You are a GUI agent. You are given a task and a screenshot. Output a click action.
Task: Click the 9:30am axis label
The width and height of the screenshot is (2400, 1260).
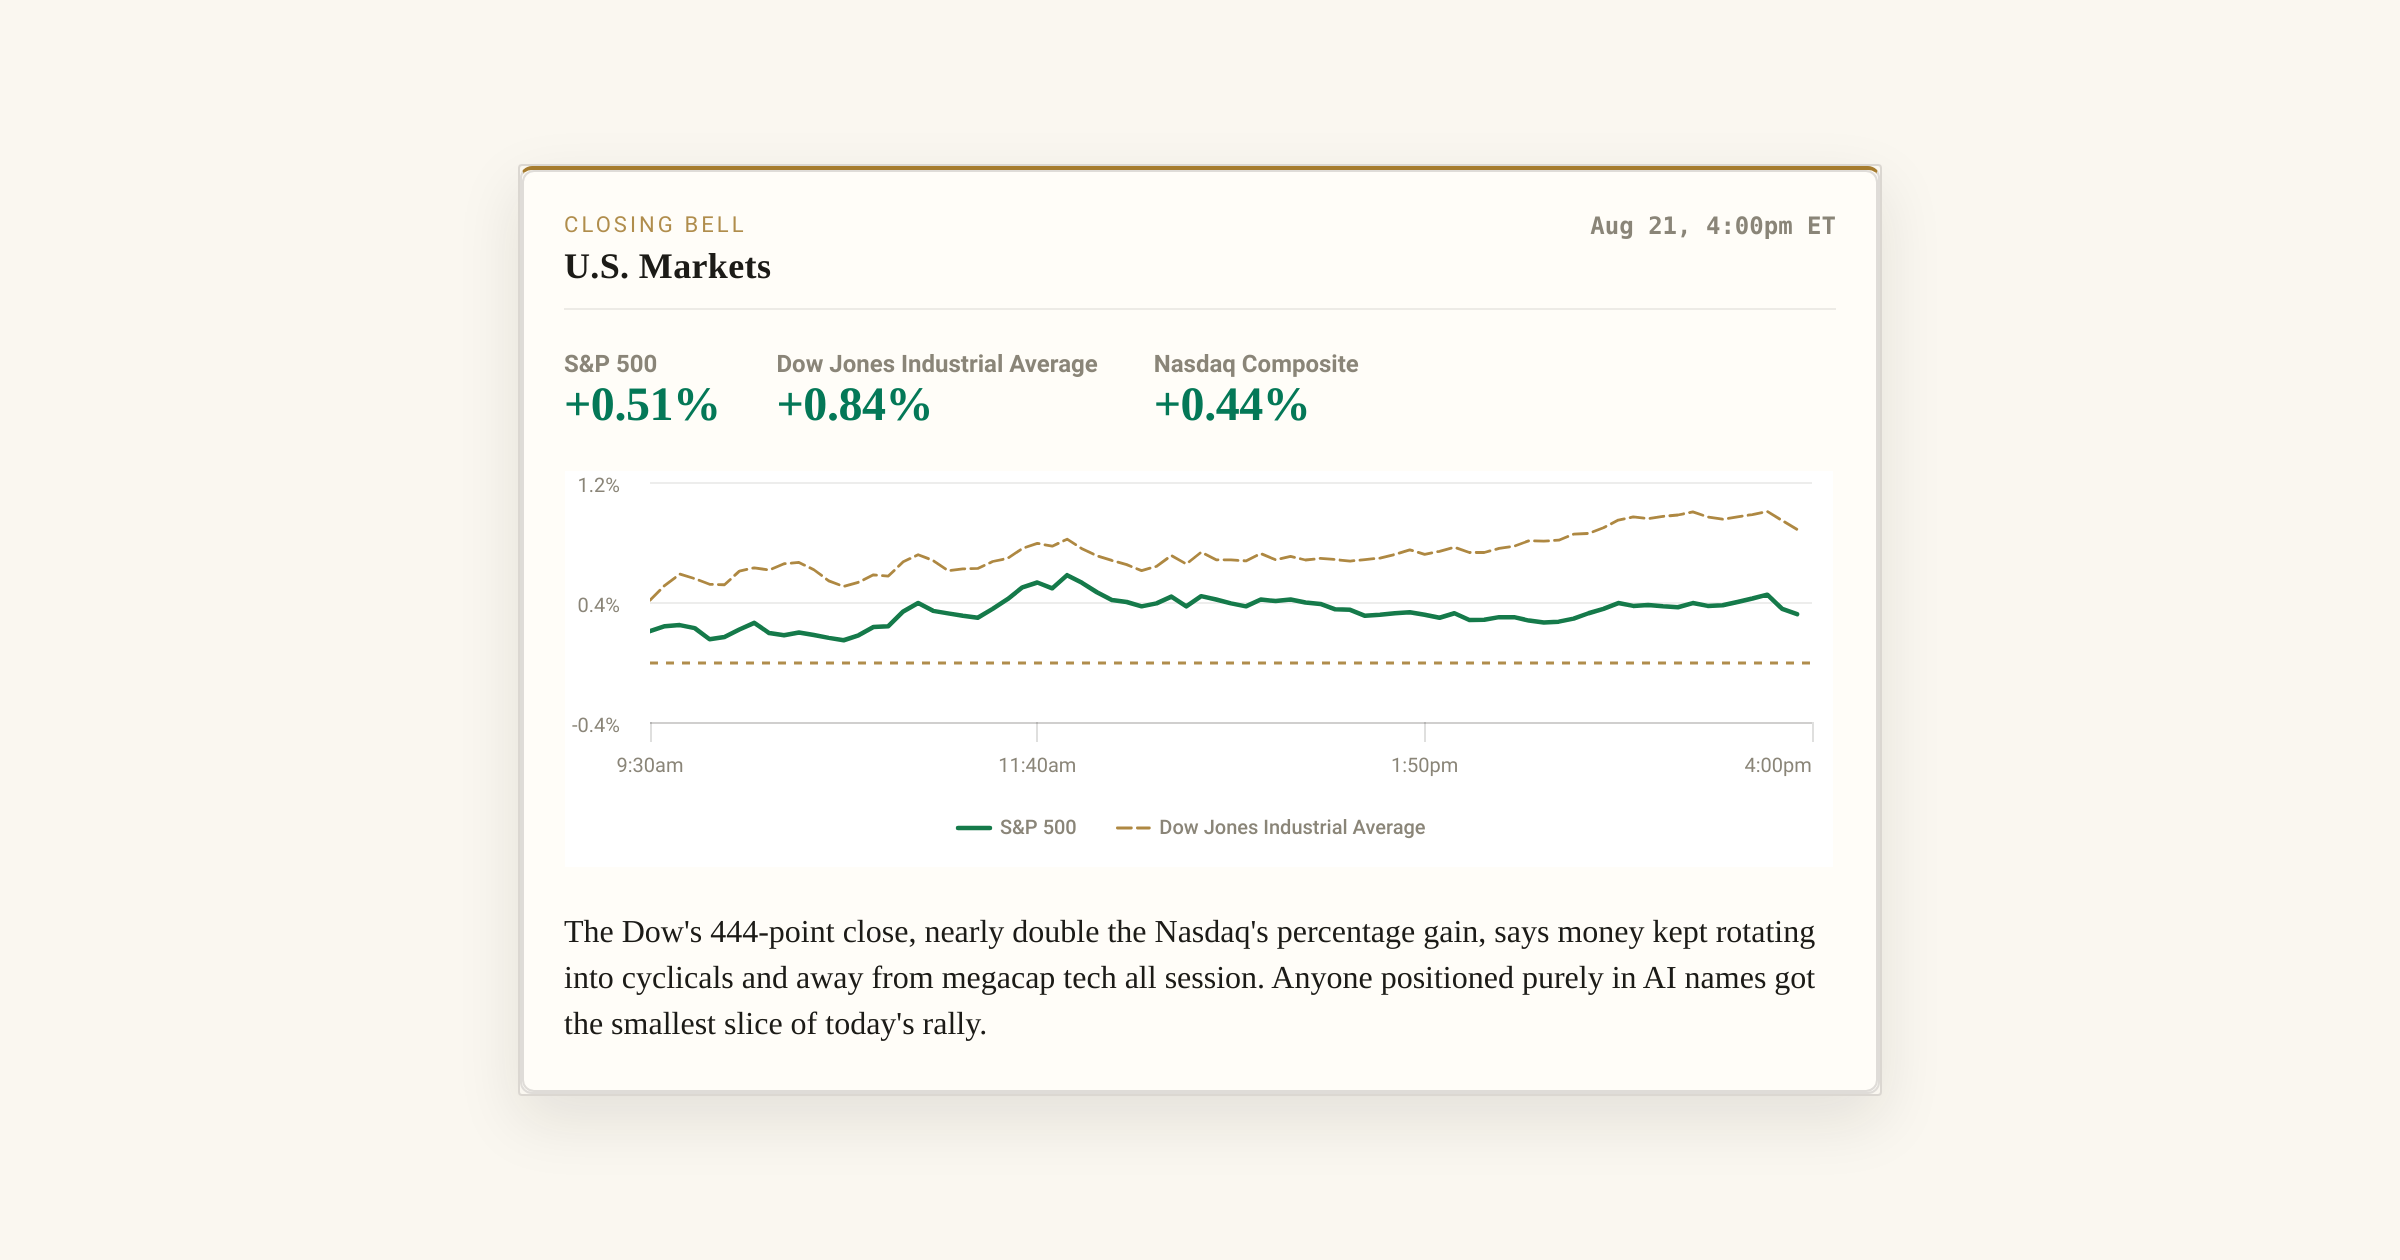click(x=650, y=765)
